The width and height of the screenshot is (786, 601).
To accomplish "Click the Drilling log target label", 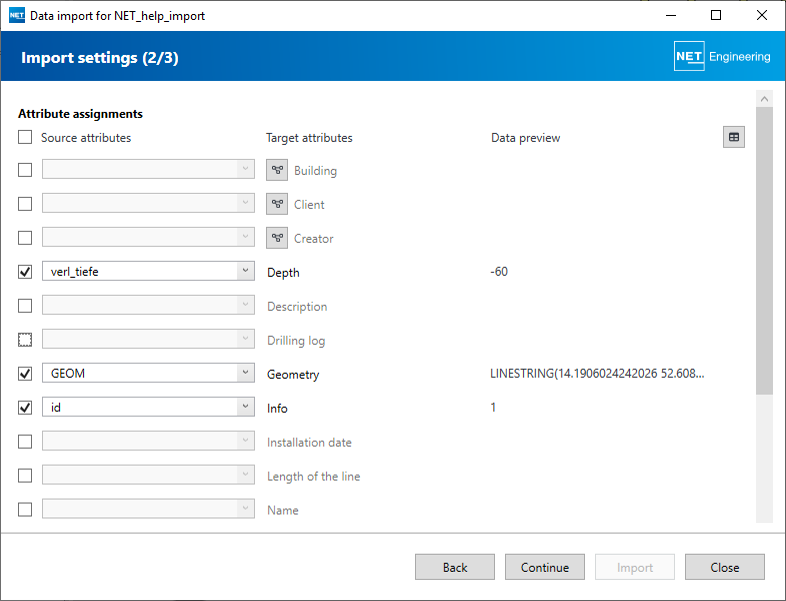I will tap(296, 341).
